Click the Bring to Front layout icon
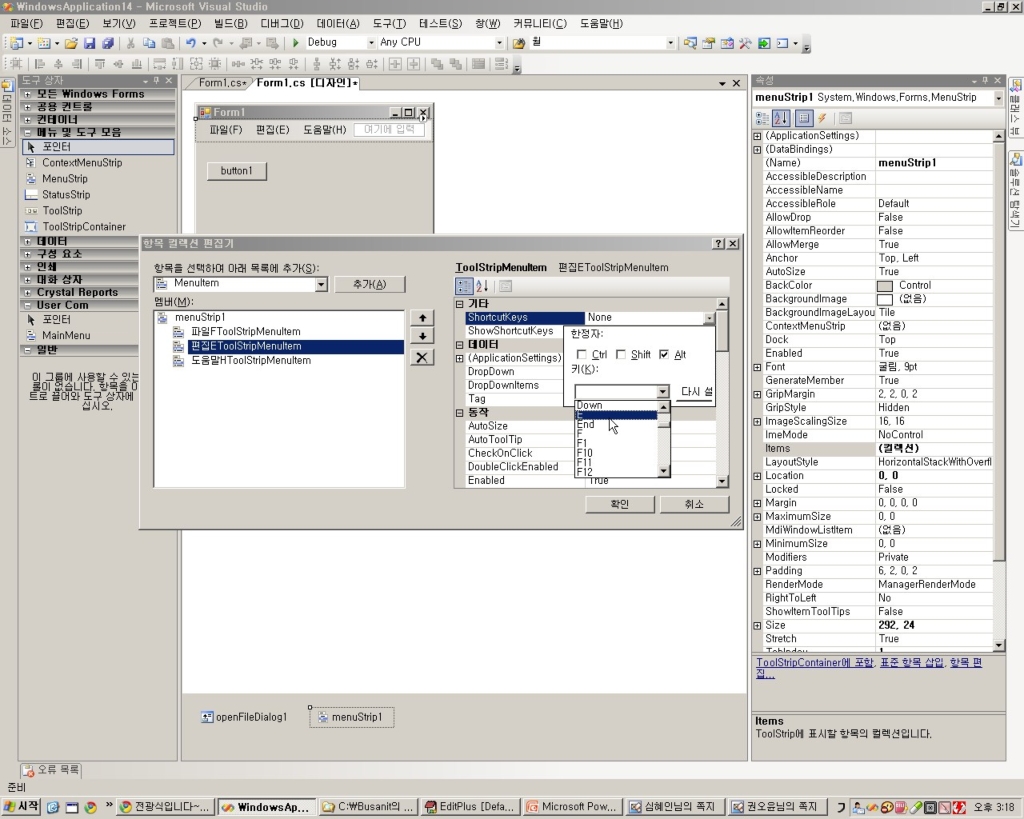Image resolution: width=1024 pixels, height=819 pixels. [437, 64]
